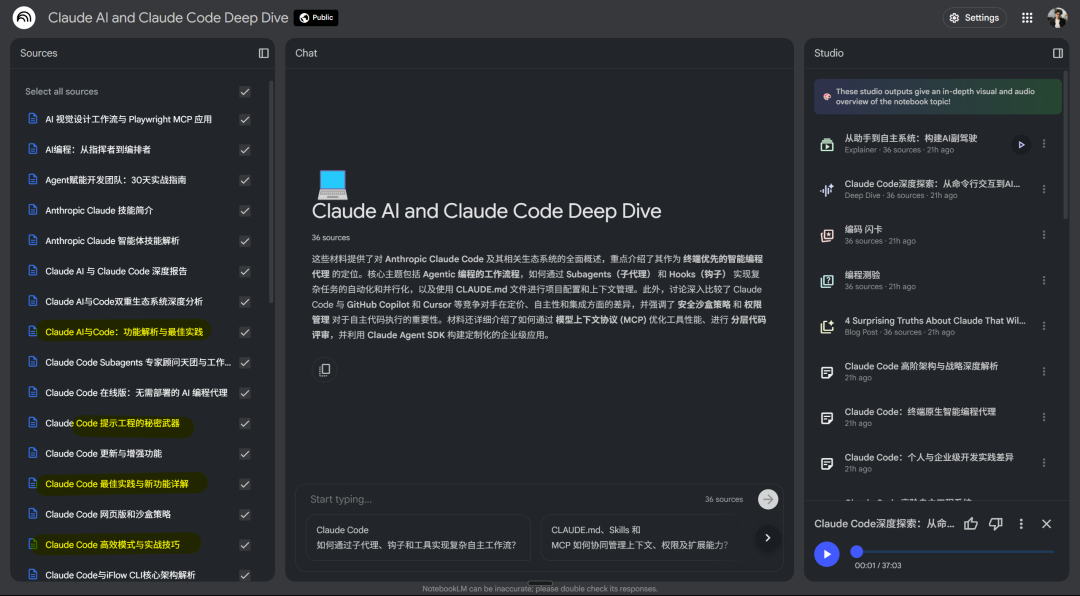The height and width of the screenshot is (596, 1080).
Task: Open more options for Claude Code：终端原生智能编程代理
Action: 1044,417
